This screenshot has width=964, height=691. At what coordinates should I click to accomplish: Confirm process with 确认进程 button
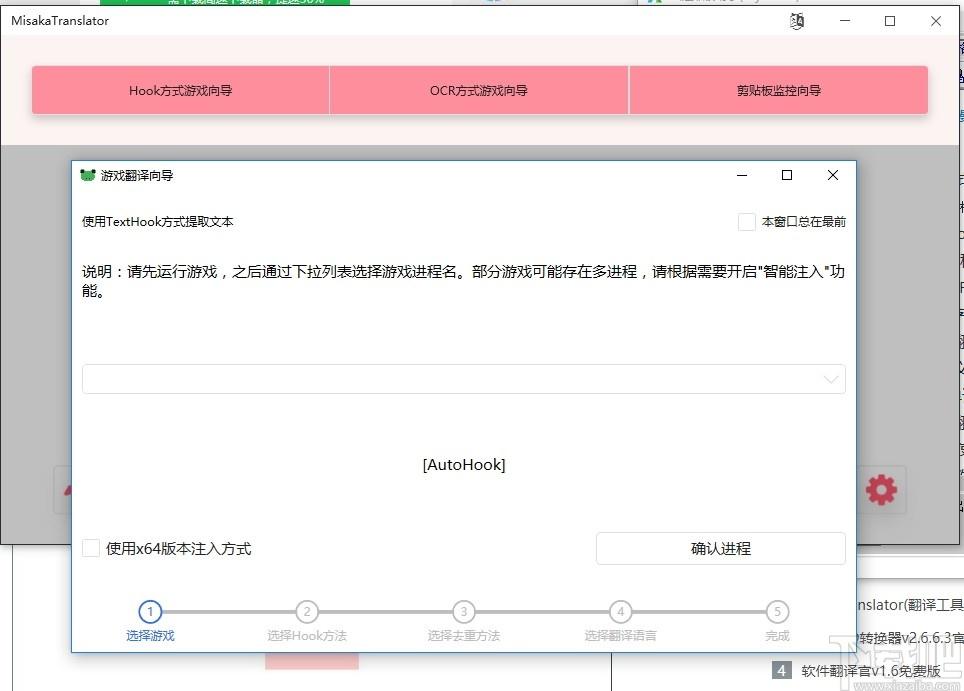[721, 548]
